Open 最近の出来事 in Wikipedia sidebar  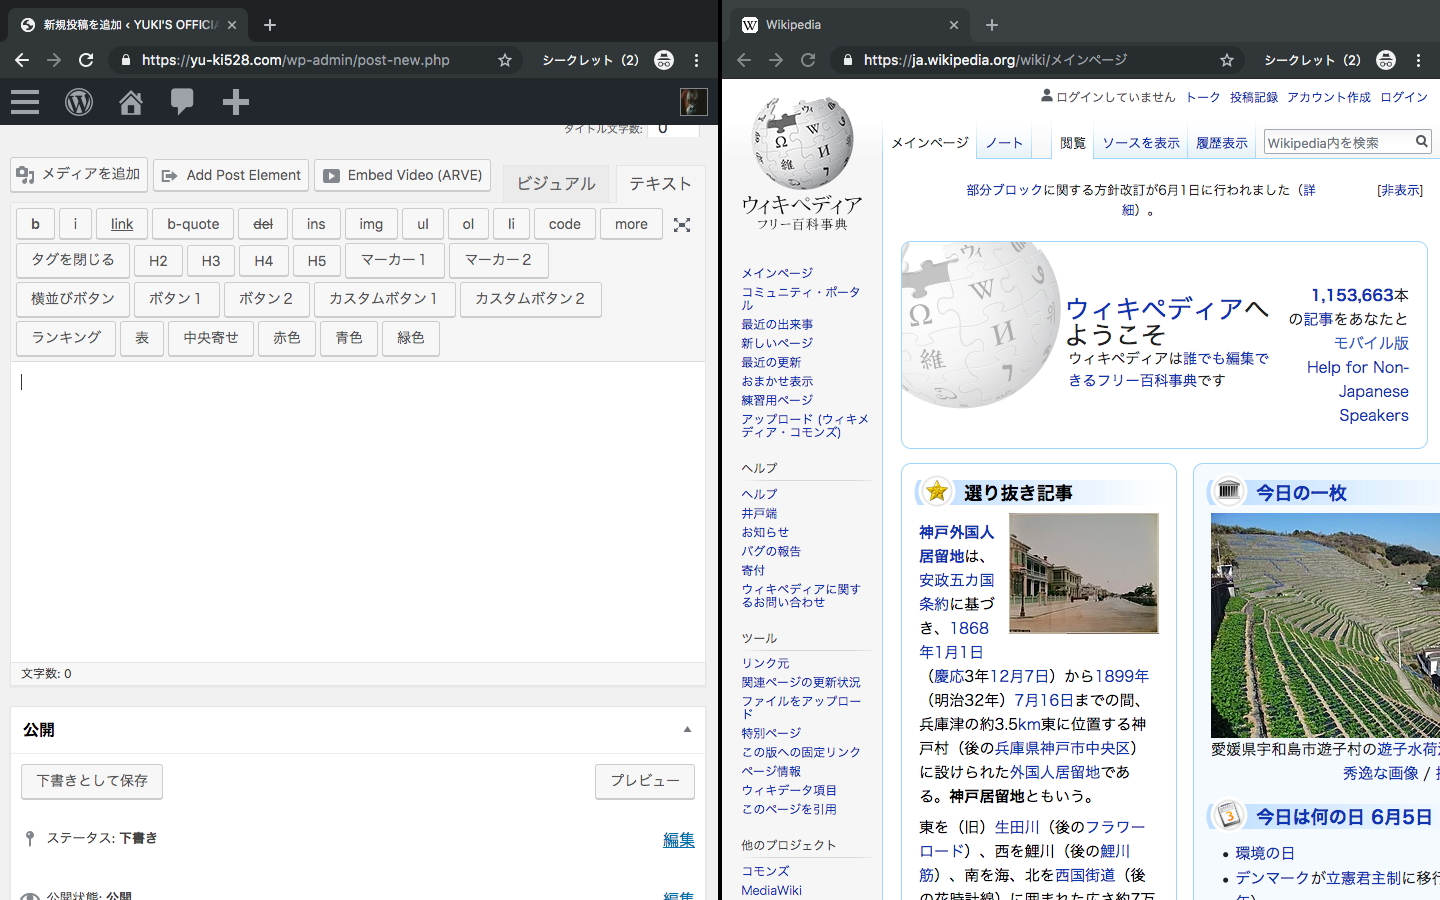tap(777, 324)
